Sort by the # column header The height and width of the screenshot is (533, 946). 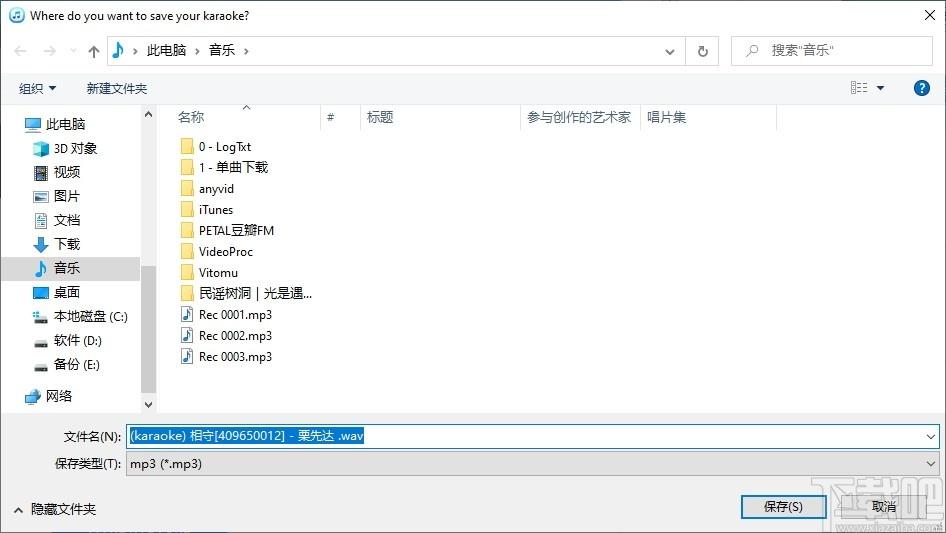pos(331,117)
